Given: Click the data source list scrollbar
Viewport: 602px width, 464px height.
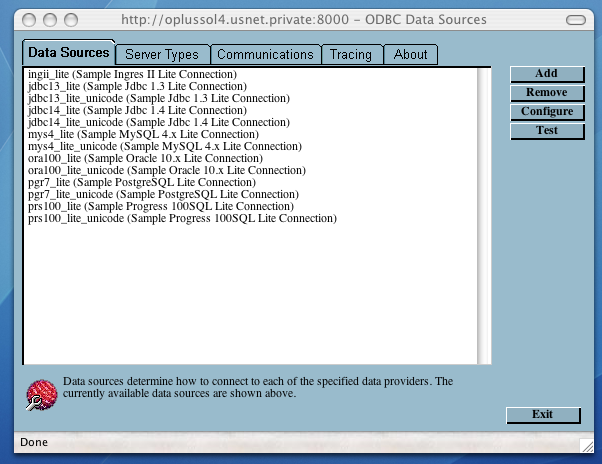Looking at the screenshot, I should coord(484,215).
